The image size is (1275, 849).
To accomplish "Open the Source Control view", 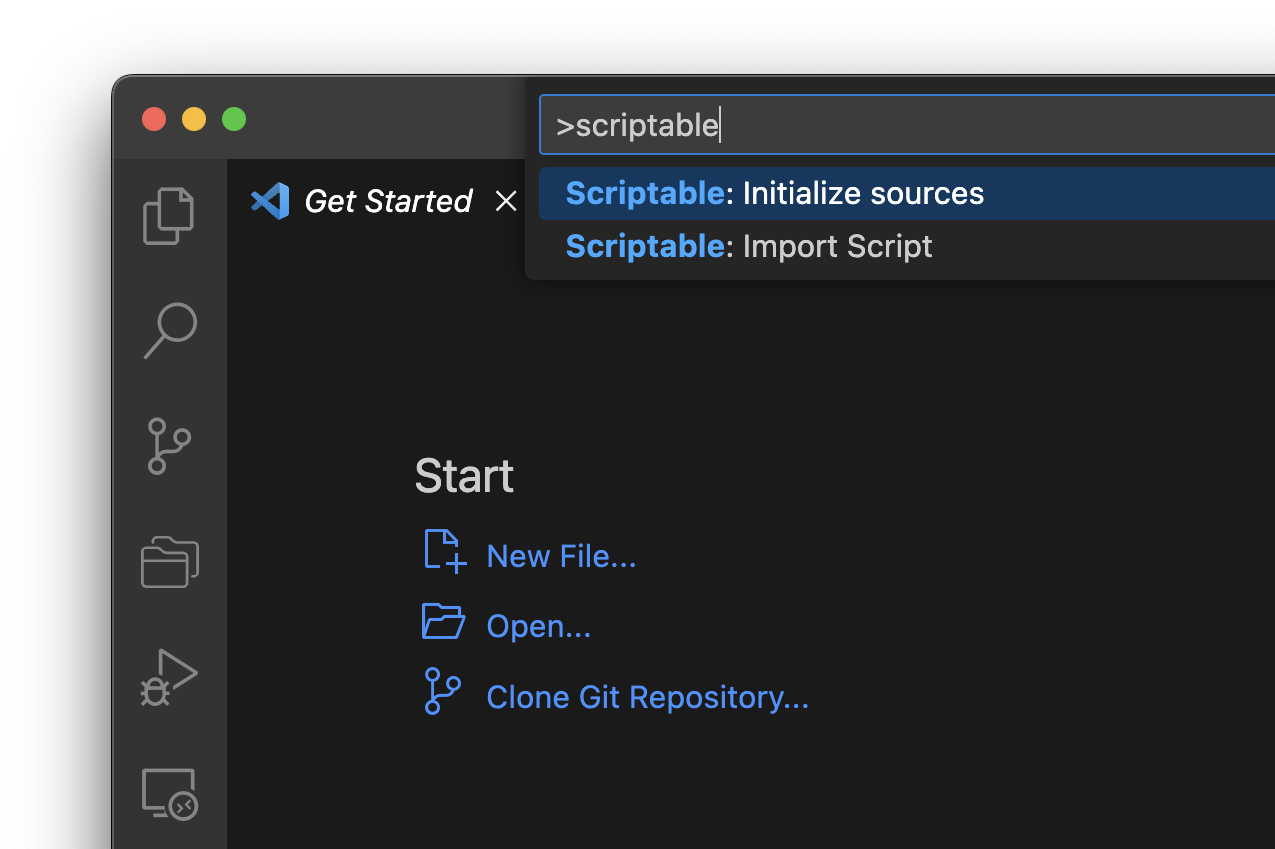I will (169, 446).
